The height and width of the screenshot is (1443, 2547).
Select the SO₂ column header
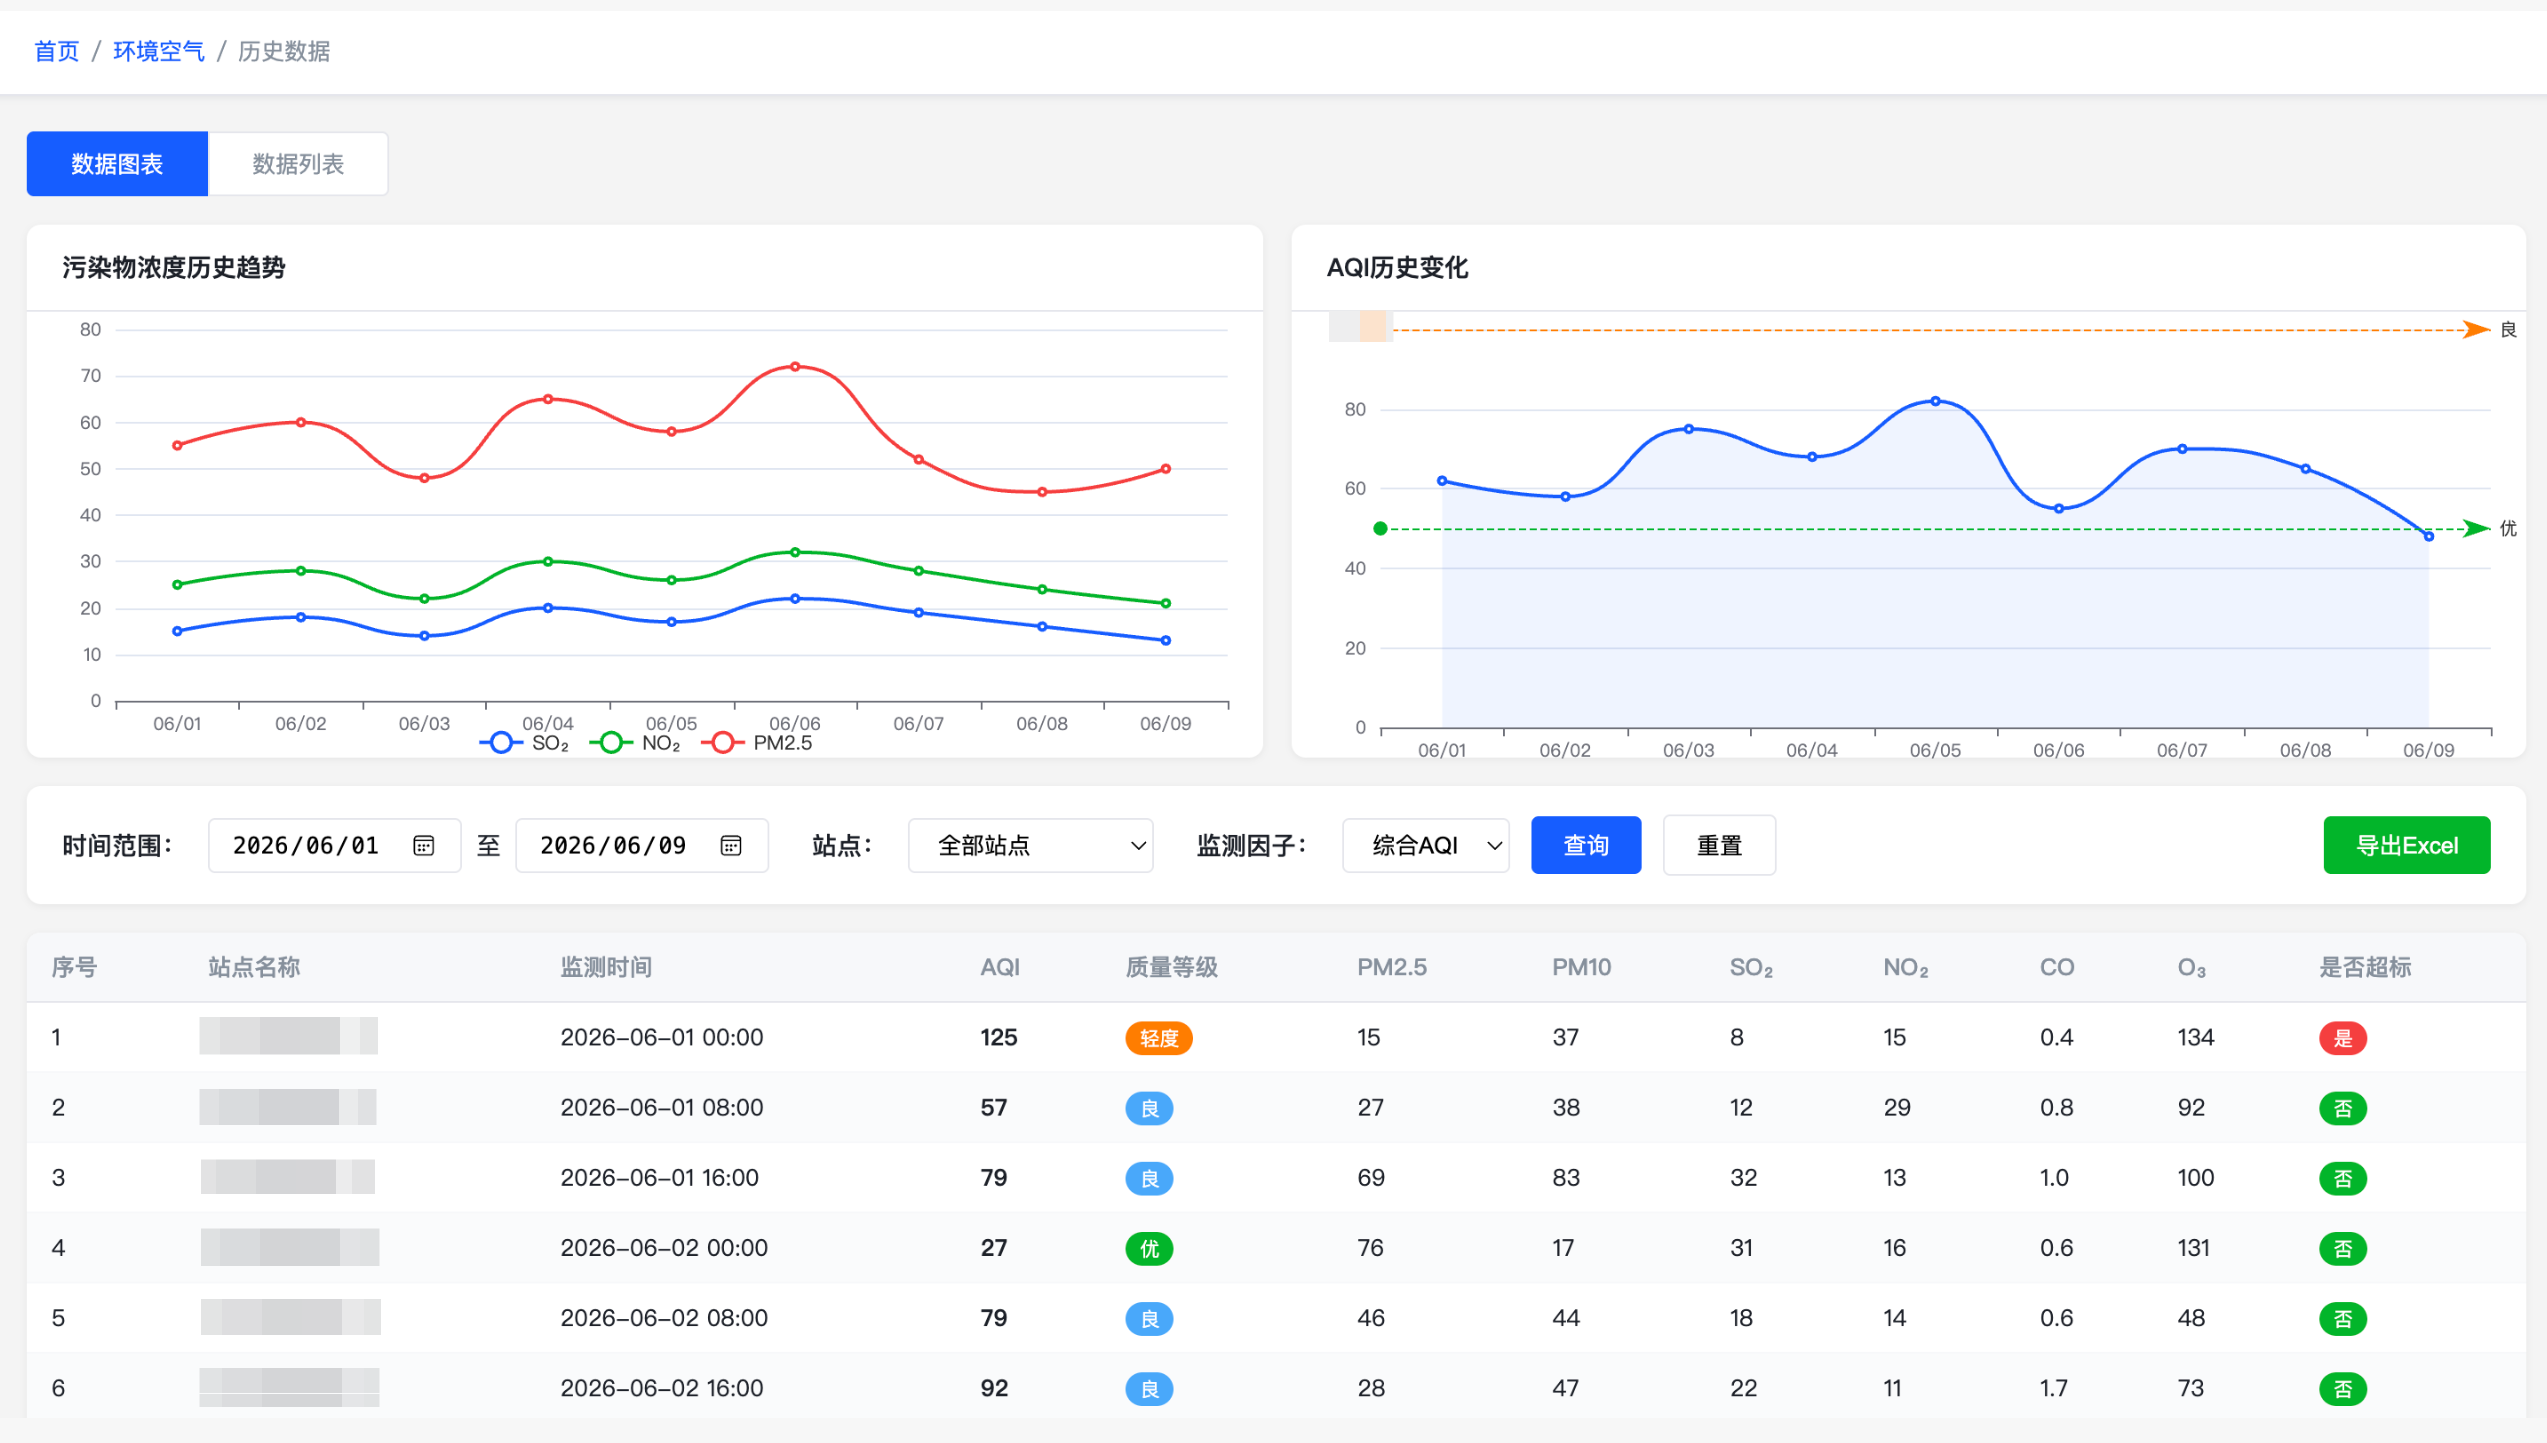click(1751, 967)
